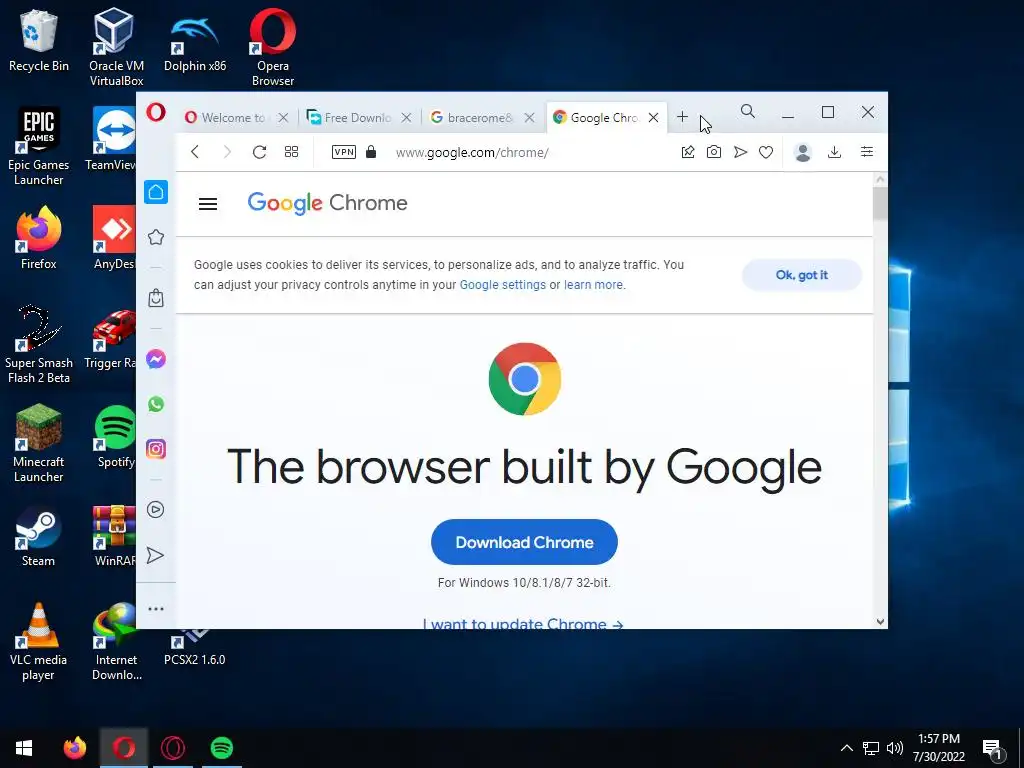This screenshot has width=1024, height=768.
Task: Send page to My Flow icon
Action: point(740,152)
